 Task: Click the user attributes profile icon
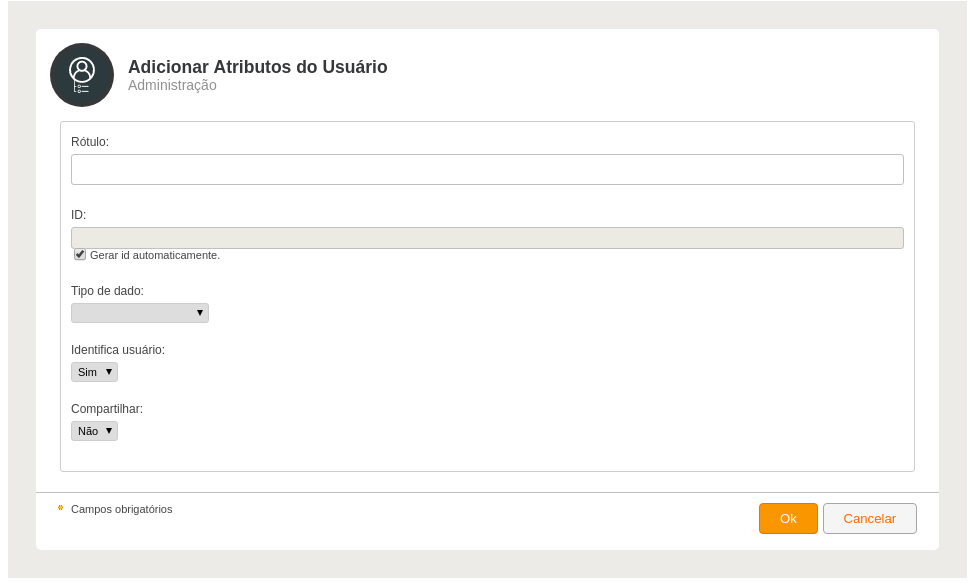pos(82,75)
